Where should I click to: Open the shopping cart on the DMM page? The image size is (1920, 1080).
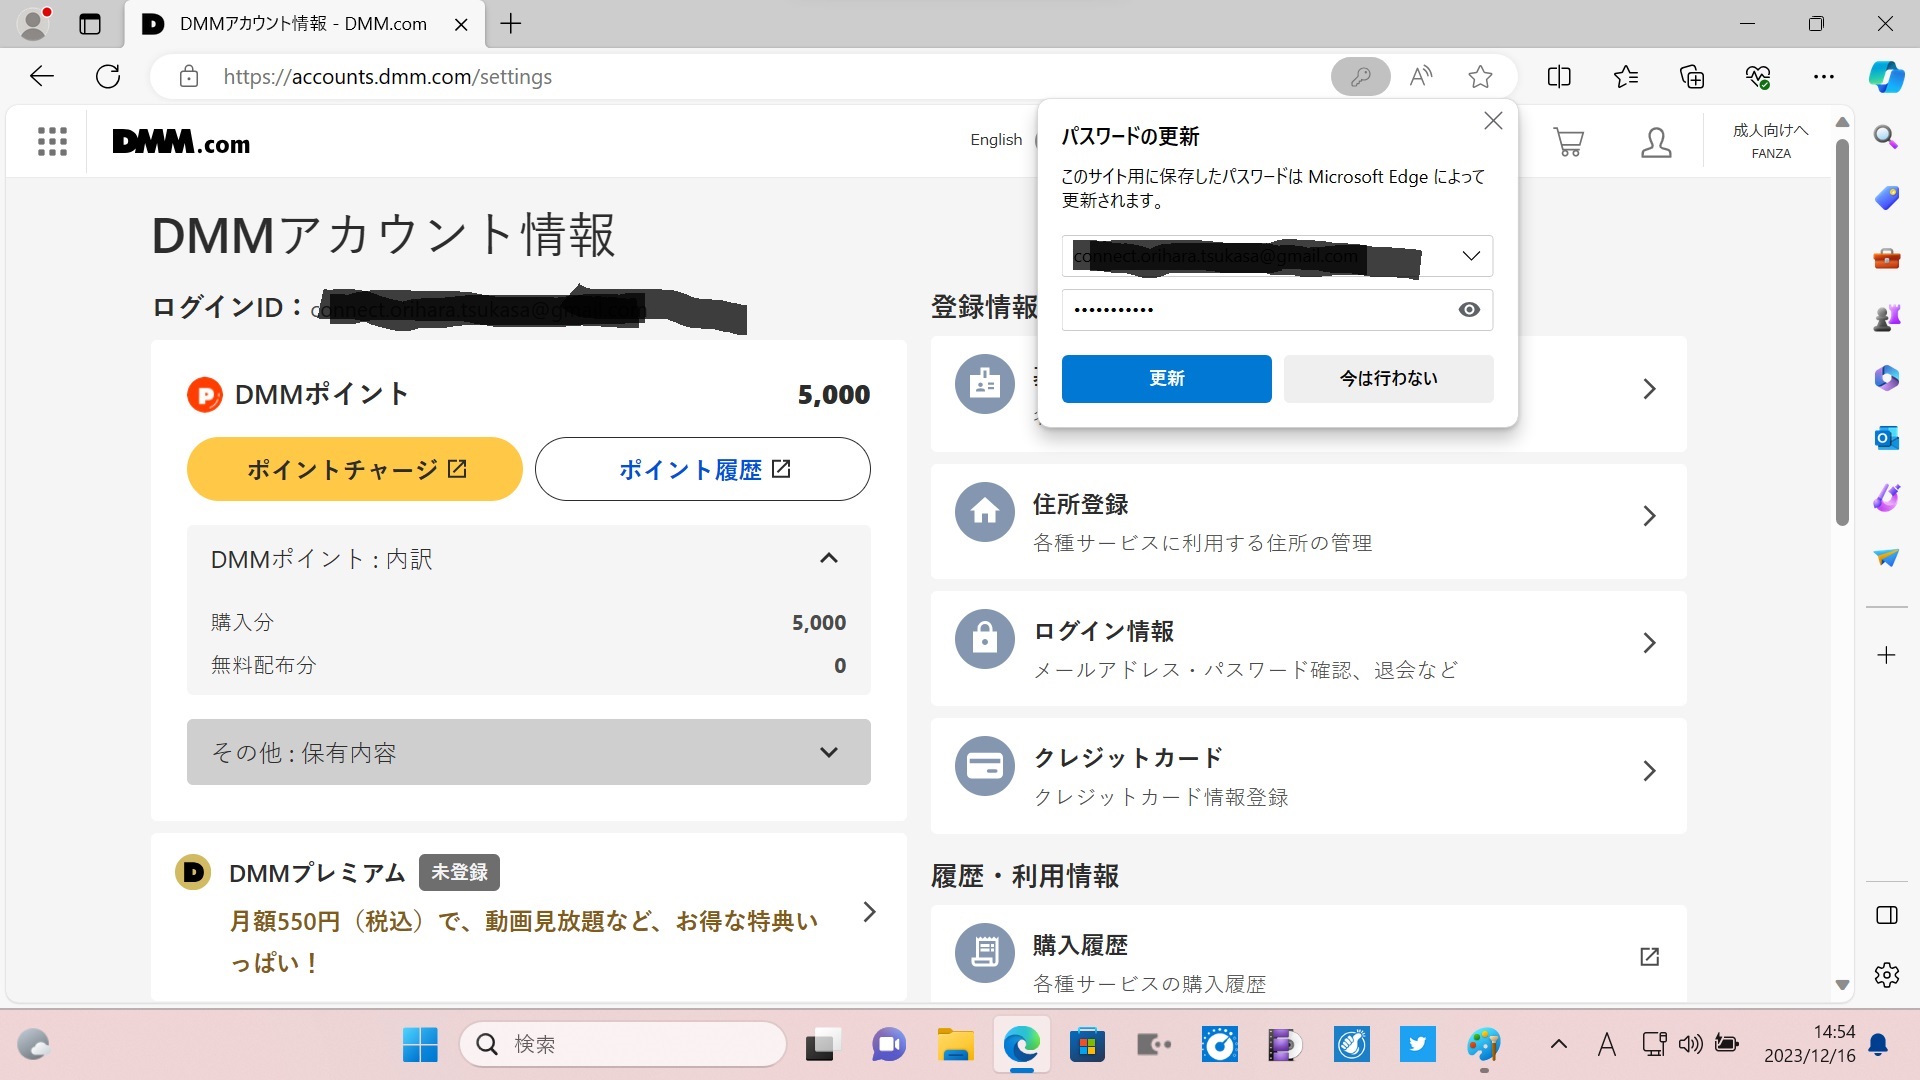coord(1567,141)
